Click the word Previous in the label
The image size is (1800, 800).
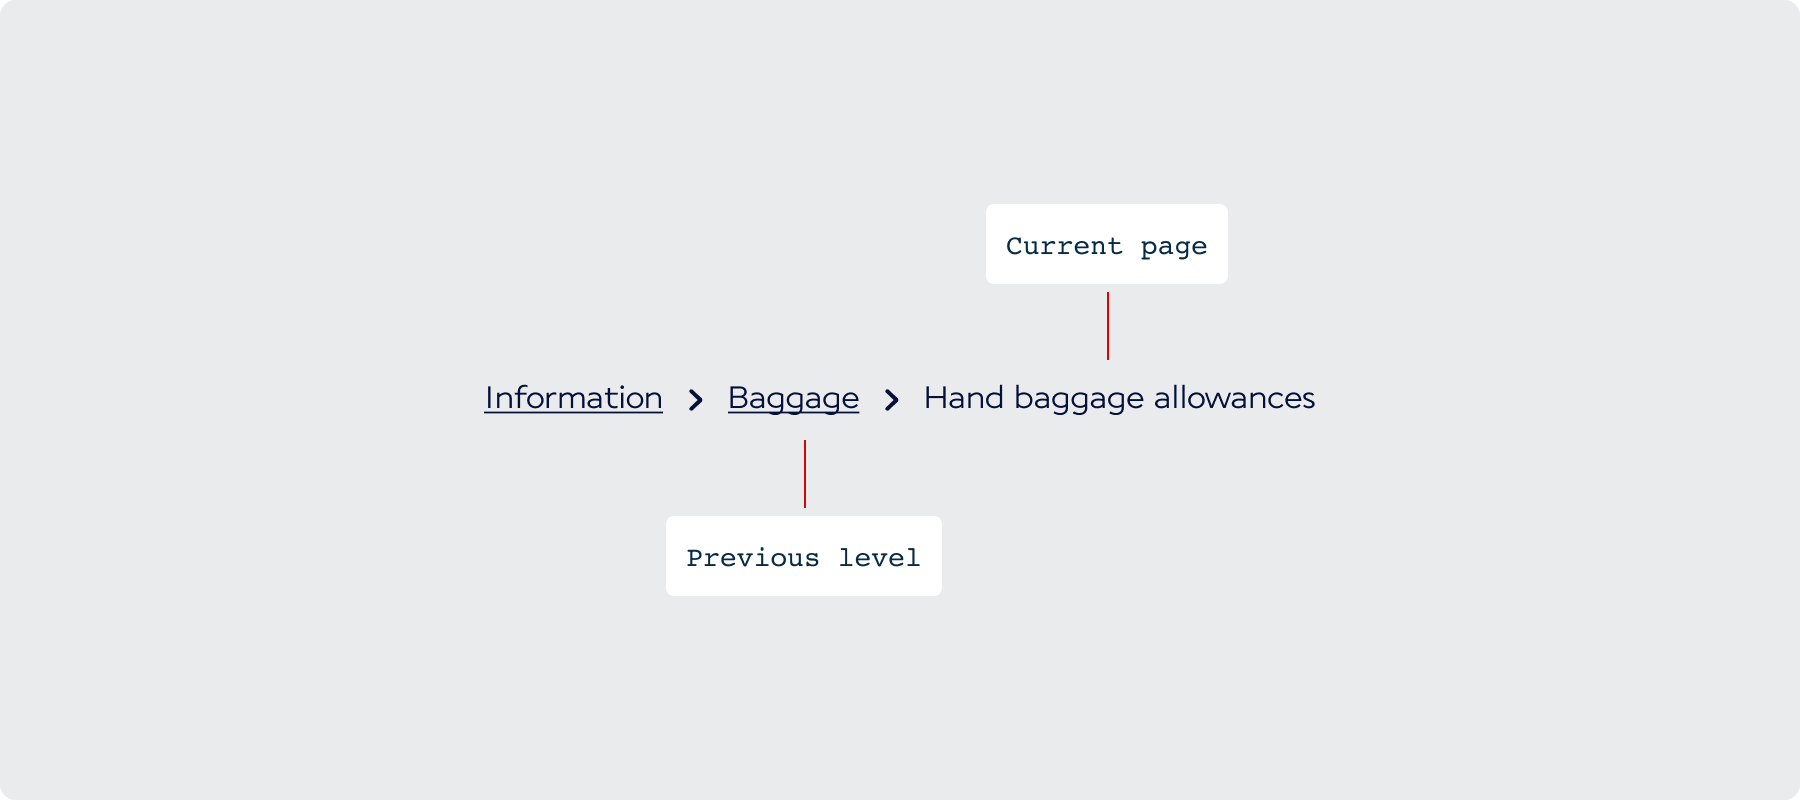pyautogui.click(x=752, y=558)
